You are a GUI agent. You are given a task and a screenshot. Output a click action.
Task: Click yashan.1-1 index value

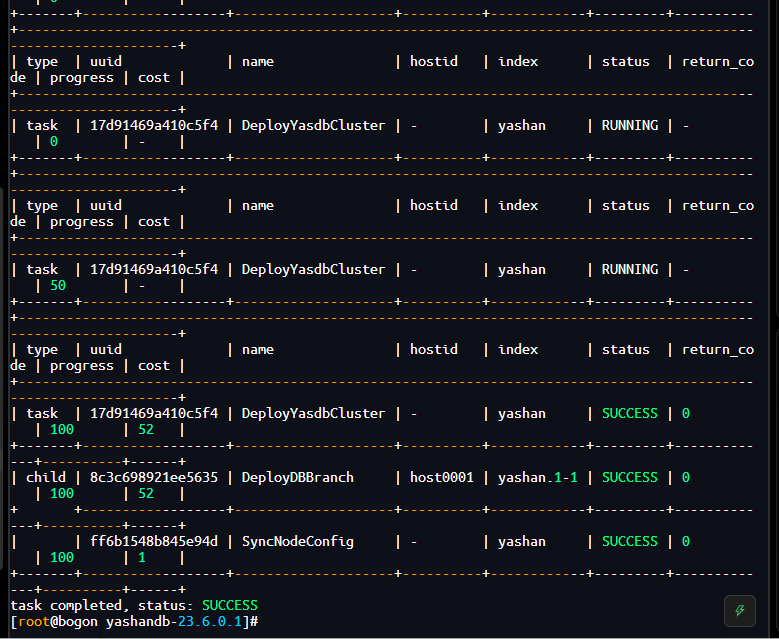pyautogui.click(x=538, y=478)
